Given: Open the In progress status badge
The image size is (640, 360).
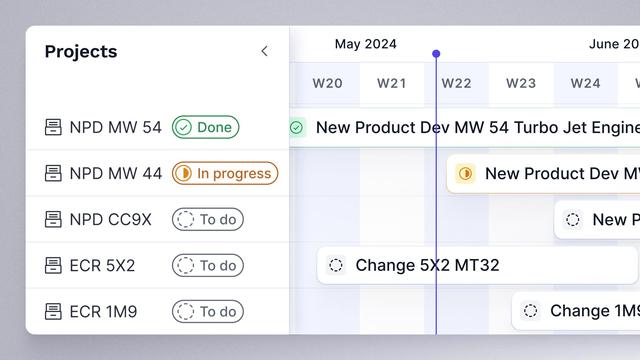Looking at the screenshot, I should 225,173.
